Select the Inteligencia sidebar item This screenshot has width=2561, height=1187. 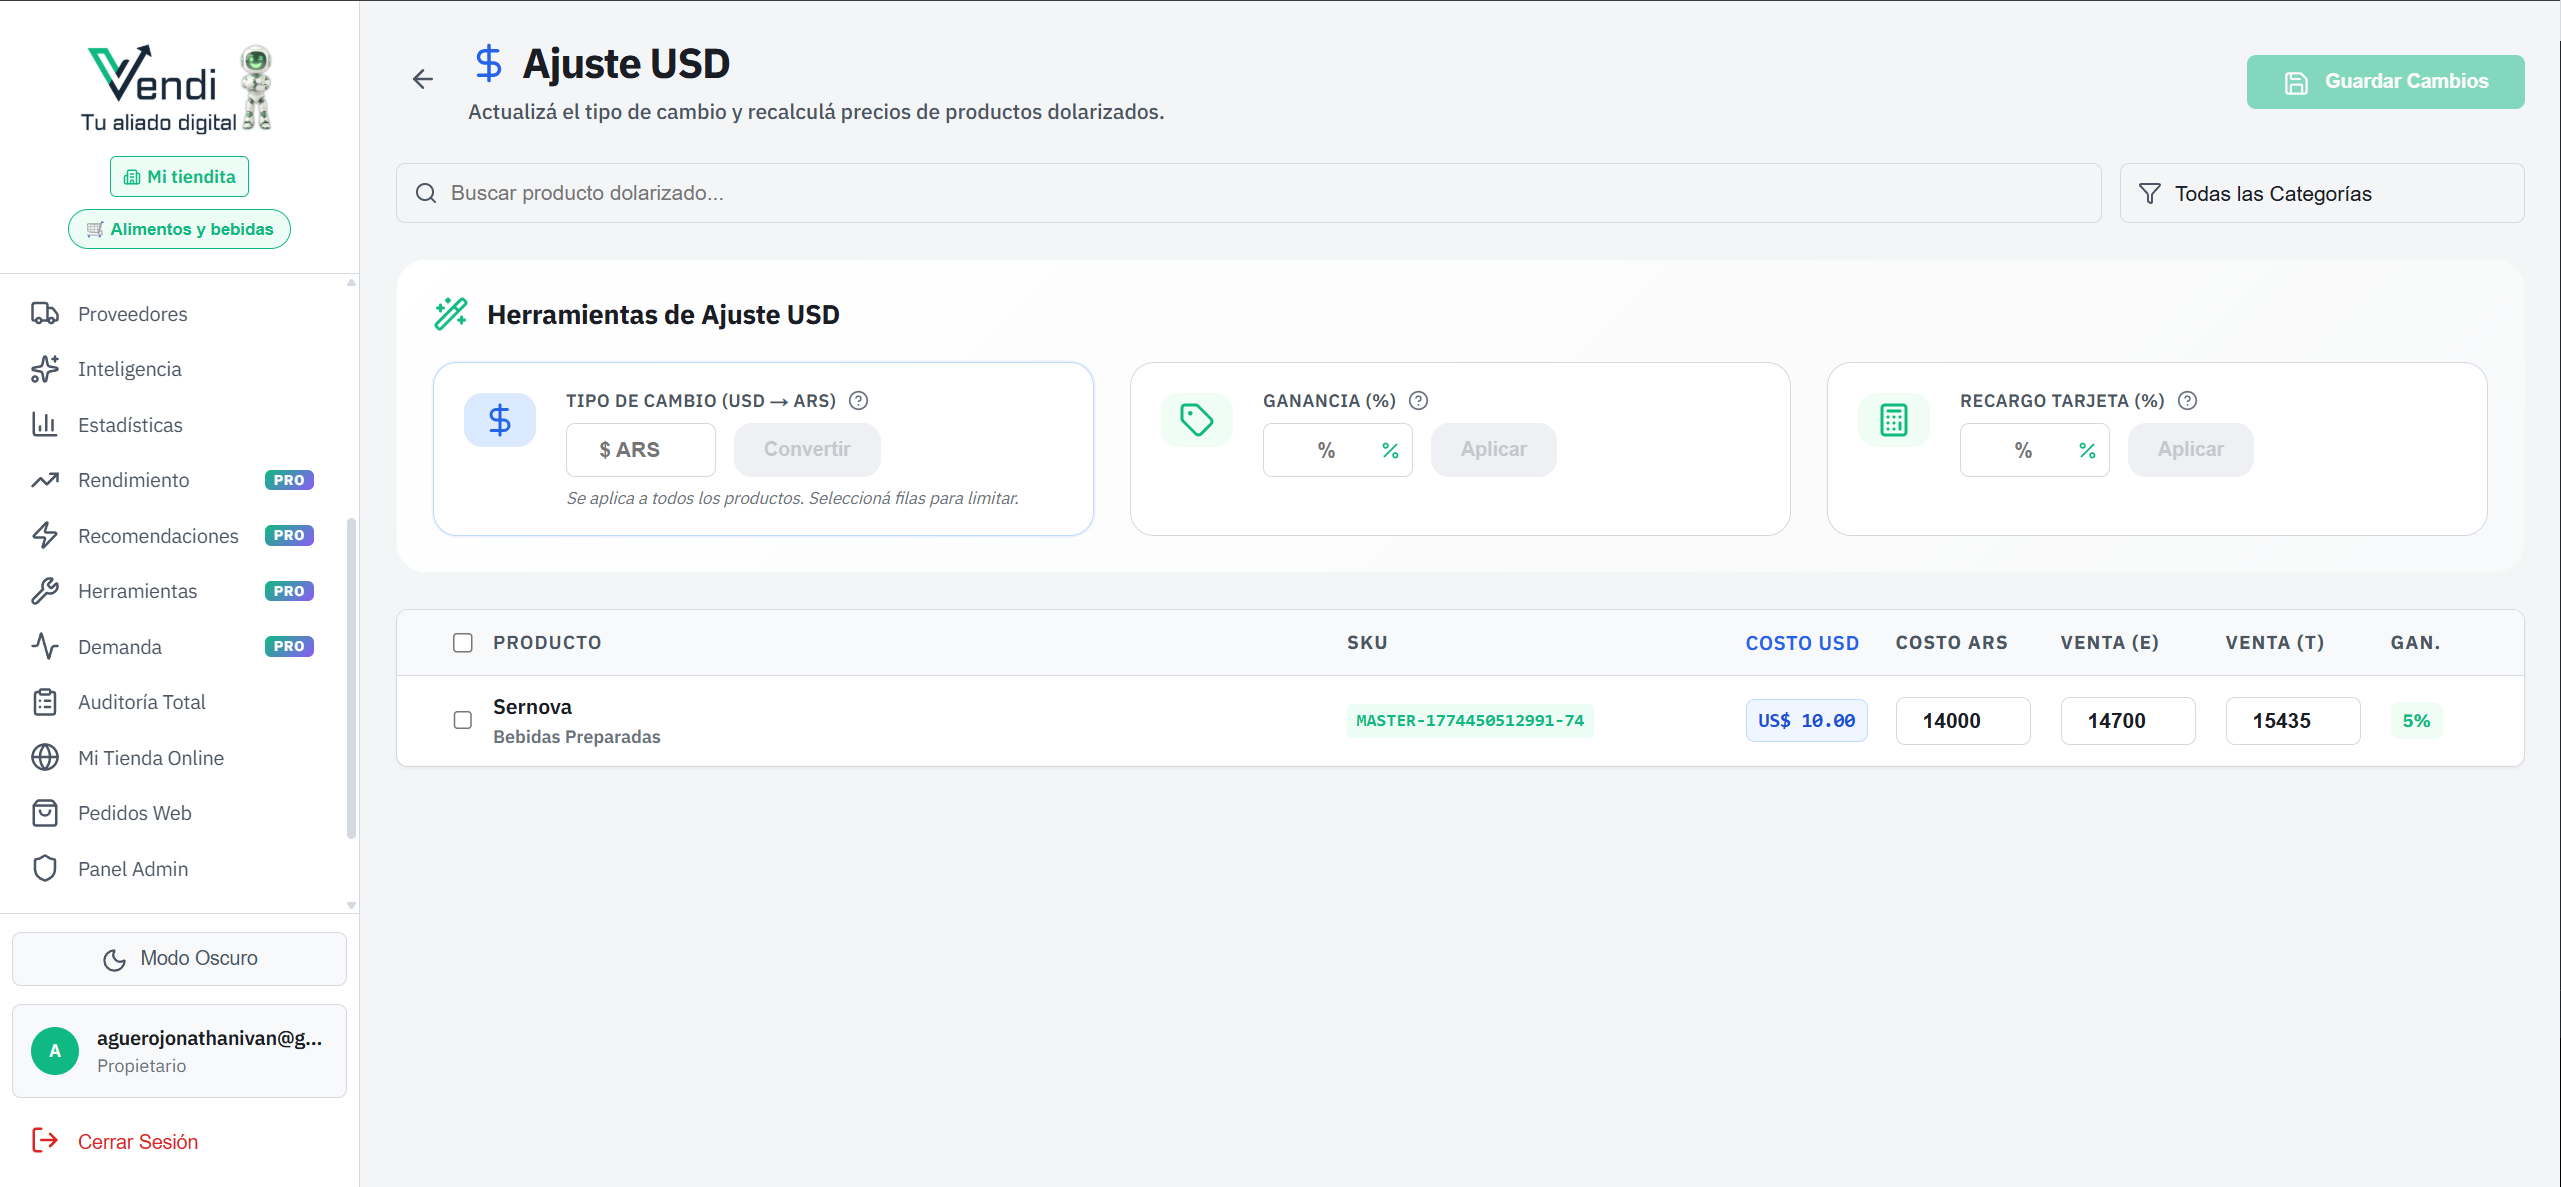coord(130,368)
